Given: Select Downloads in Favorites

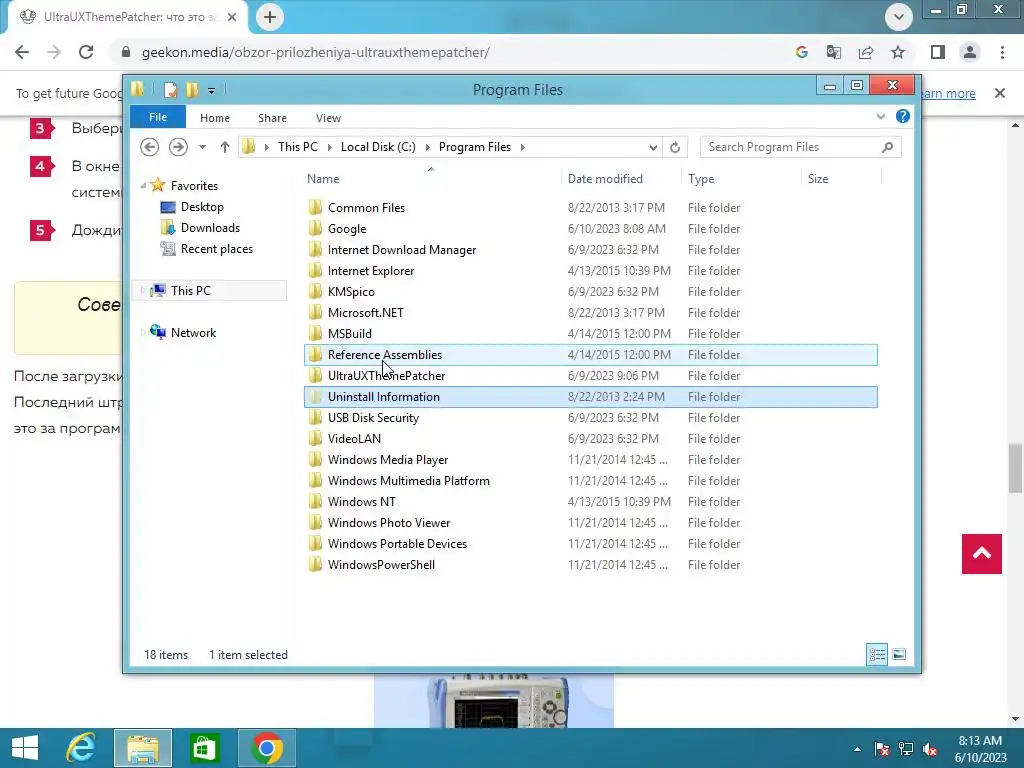Looking at the screenshot, I should tap(210, 228).
